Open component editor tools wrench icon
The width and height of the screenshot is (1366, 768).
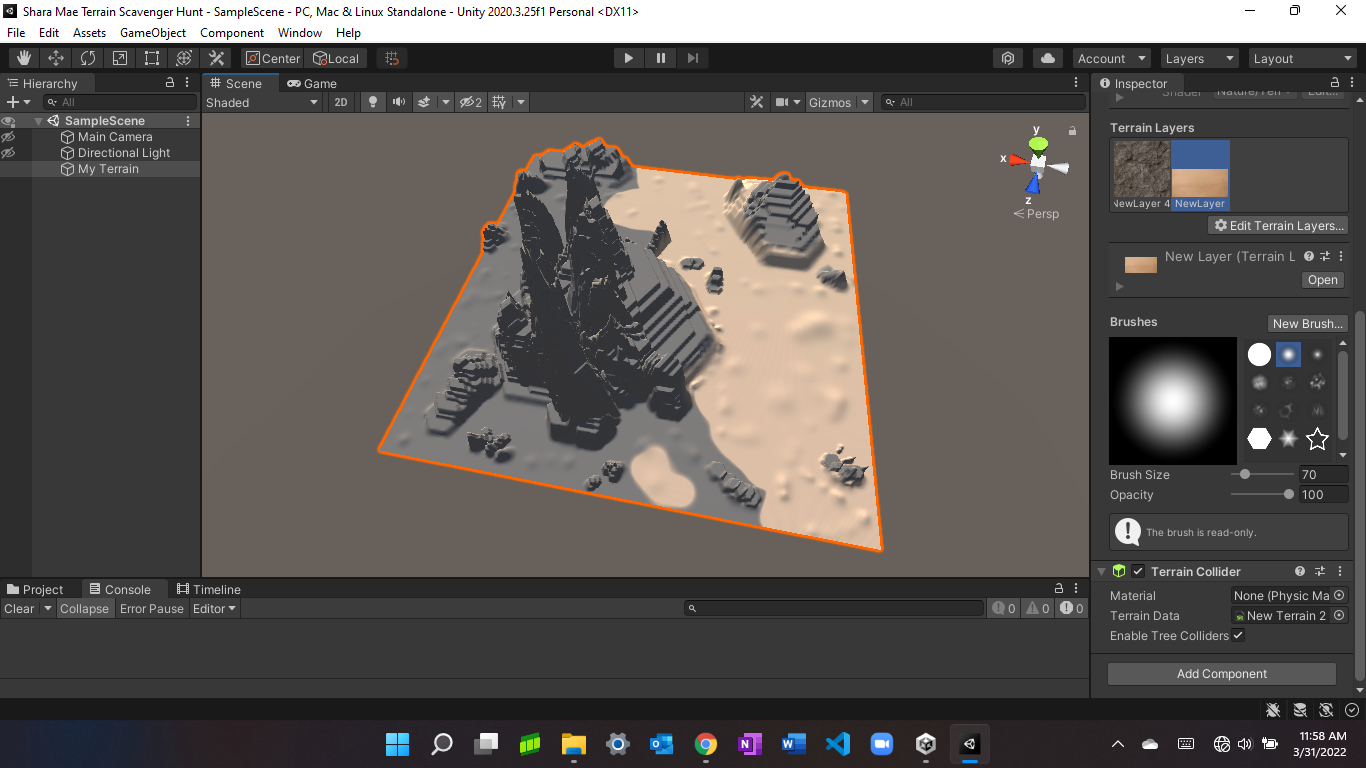pos(757,102)
